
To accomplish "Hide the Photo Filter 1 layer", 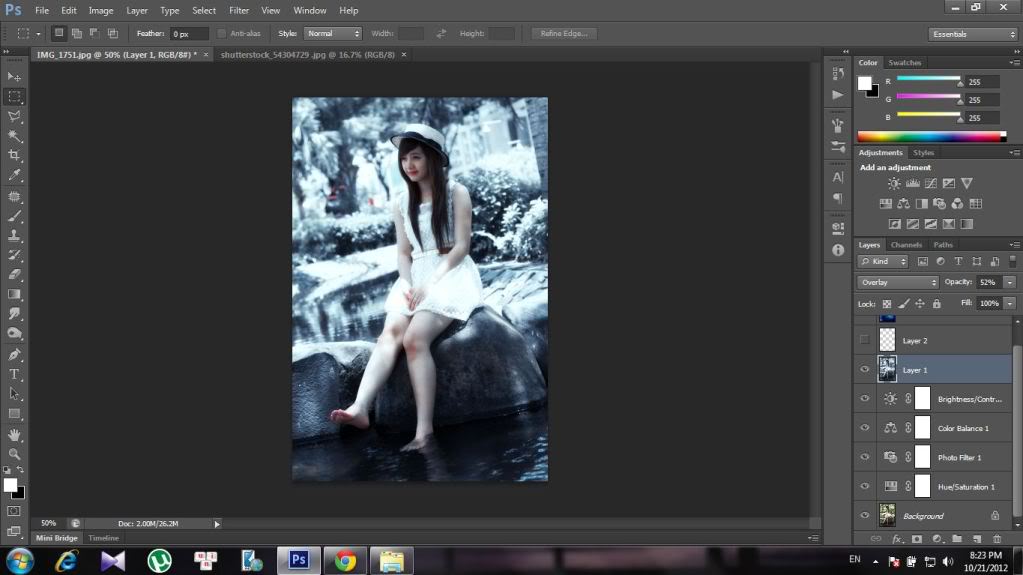I will coord(864,458).
